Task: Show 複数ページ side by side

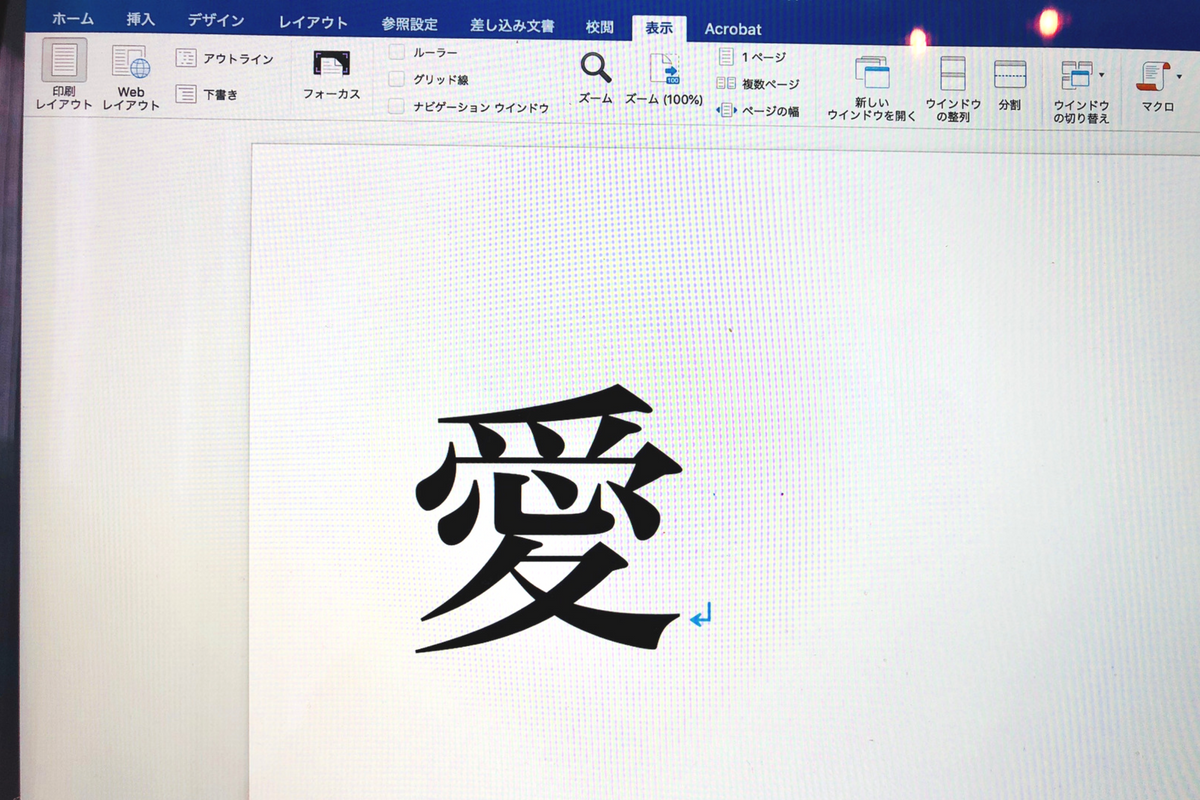Action: tap(758, 84)
